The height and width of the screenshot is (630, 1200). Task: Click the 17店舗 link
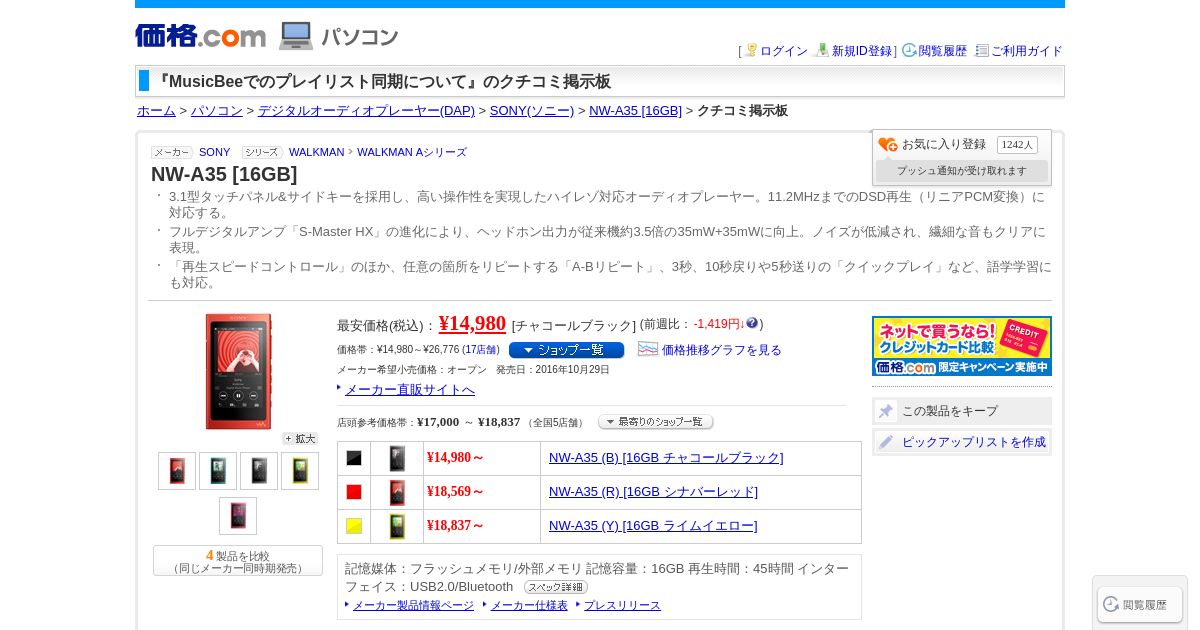[x=481, y=350]
